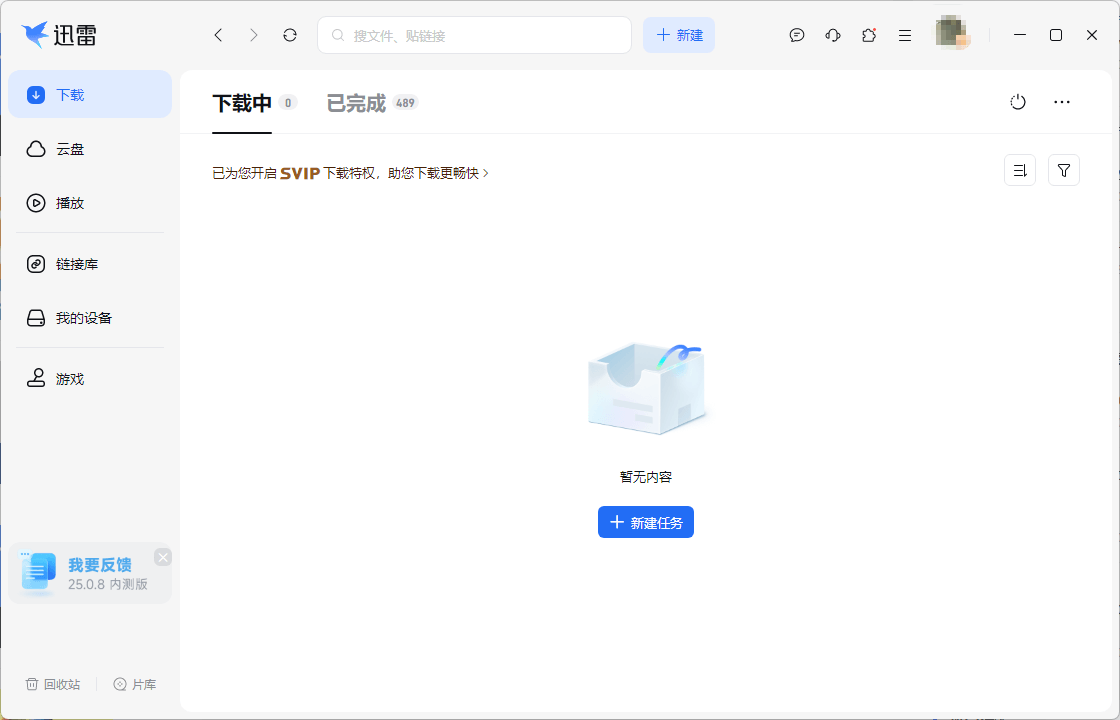Image resolution: width=1120 pixels, height=720 pixels.
Task: Open 片库 at sidebar bottom
Action: coord(135,684)
